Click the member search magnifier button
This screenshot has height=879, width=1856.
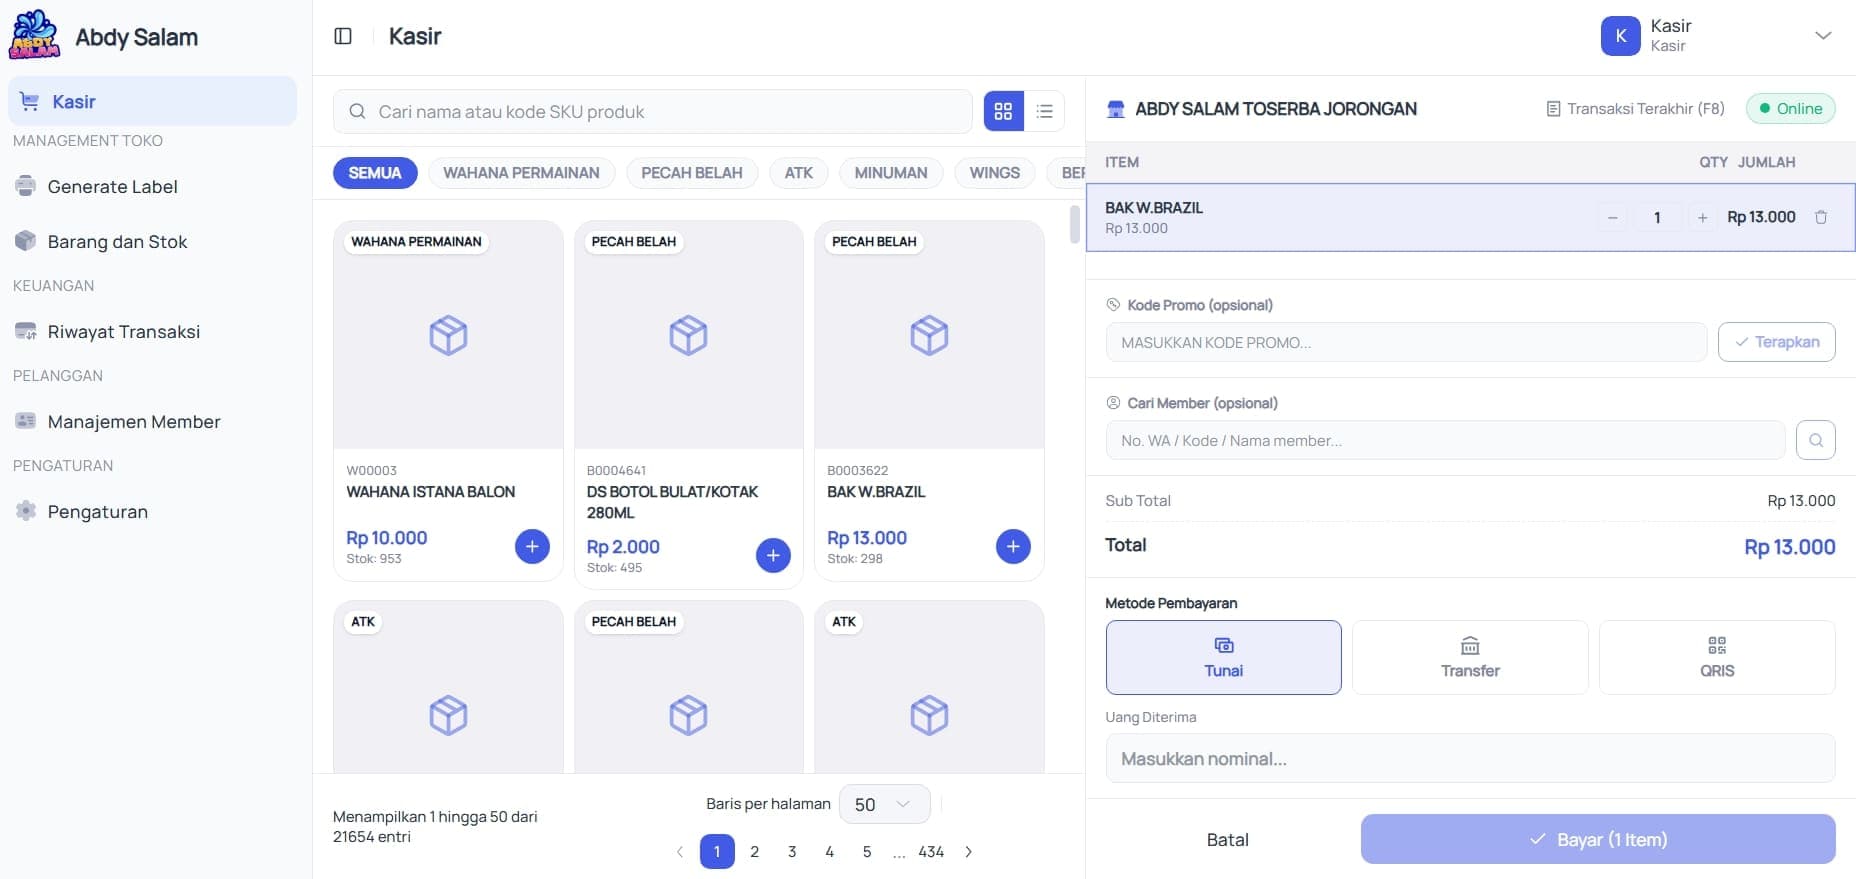coord(1815,440)
